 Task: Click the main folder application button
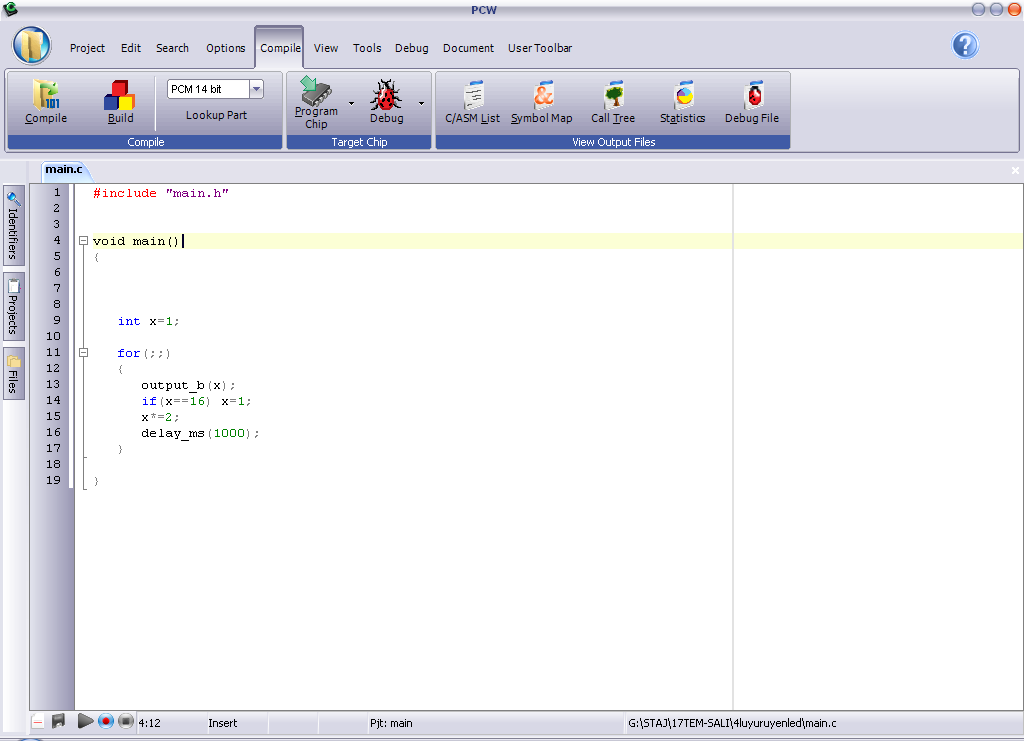coord(31,46)
